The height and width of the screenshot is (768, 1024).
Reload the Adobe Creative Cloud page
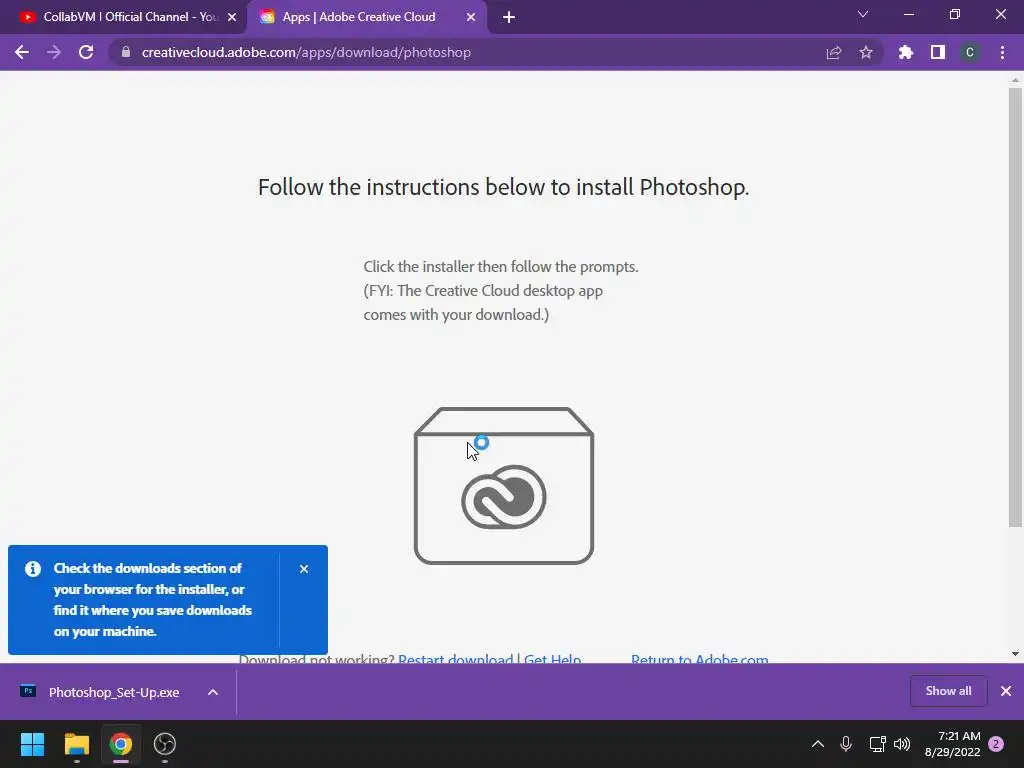pos(86,52)
